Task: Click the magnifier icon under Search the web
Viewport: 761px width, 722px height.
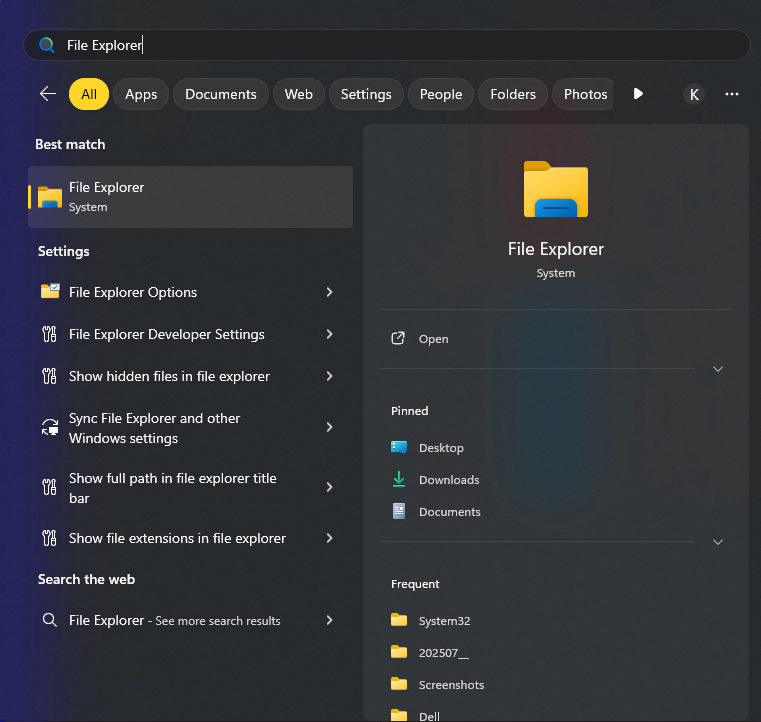Action: click(50, 620)
